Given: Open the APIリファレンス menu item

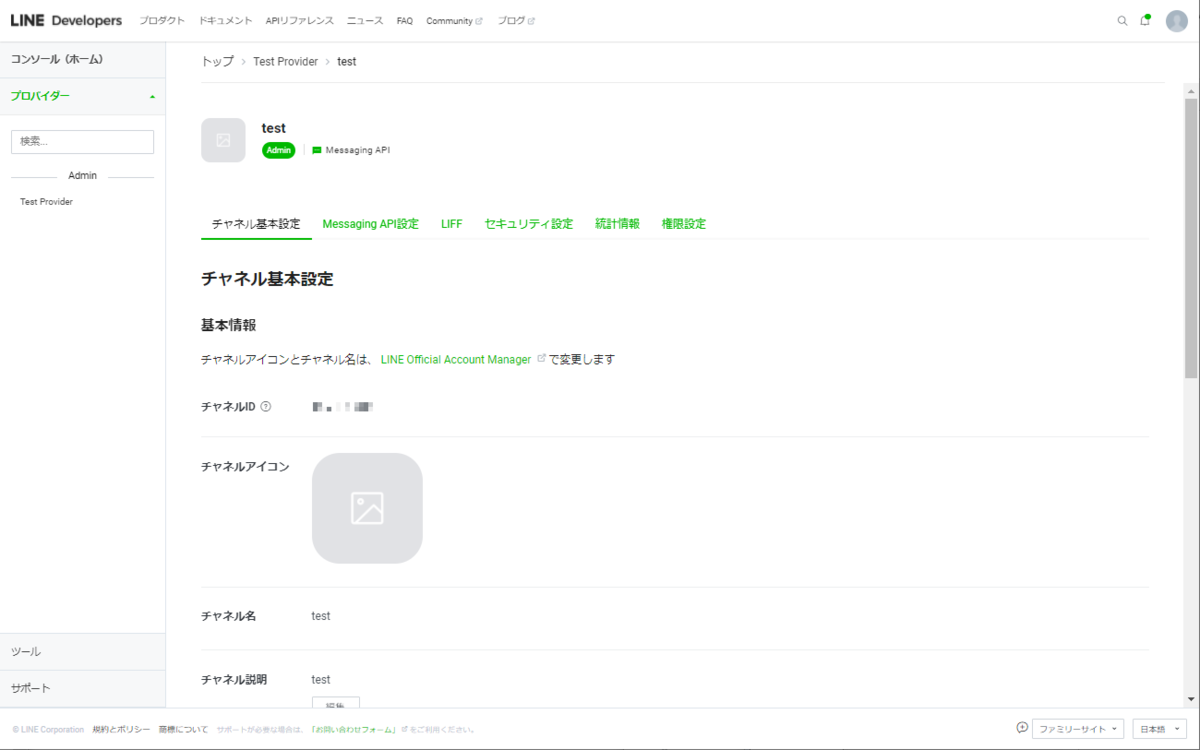Looking at the screenshot, I should pos(300,21).
